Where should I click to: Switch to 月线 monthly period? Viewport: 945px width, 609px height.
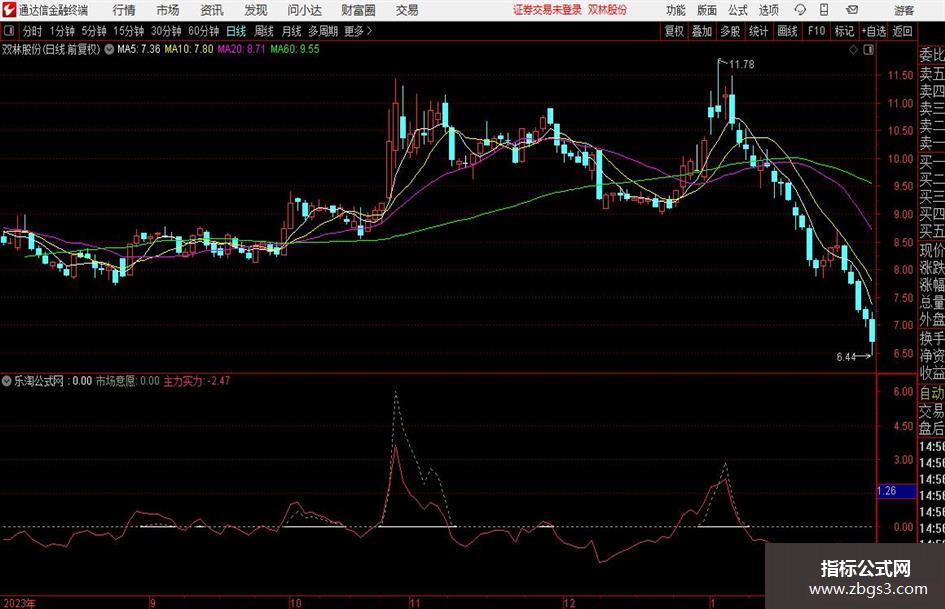point(292,31)
